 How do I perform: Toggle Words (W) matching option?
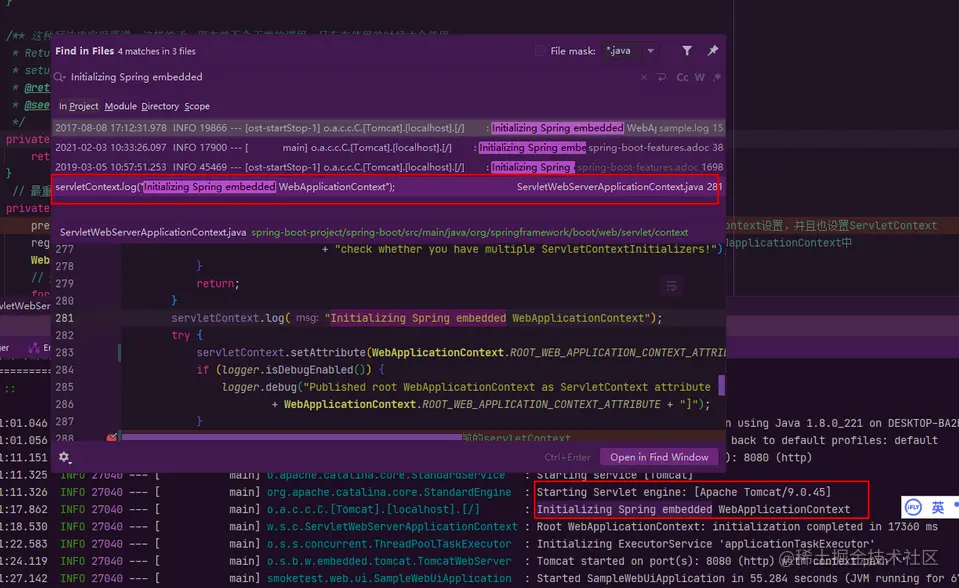click(x=700, y=77)
